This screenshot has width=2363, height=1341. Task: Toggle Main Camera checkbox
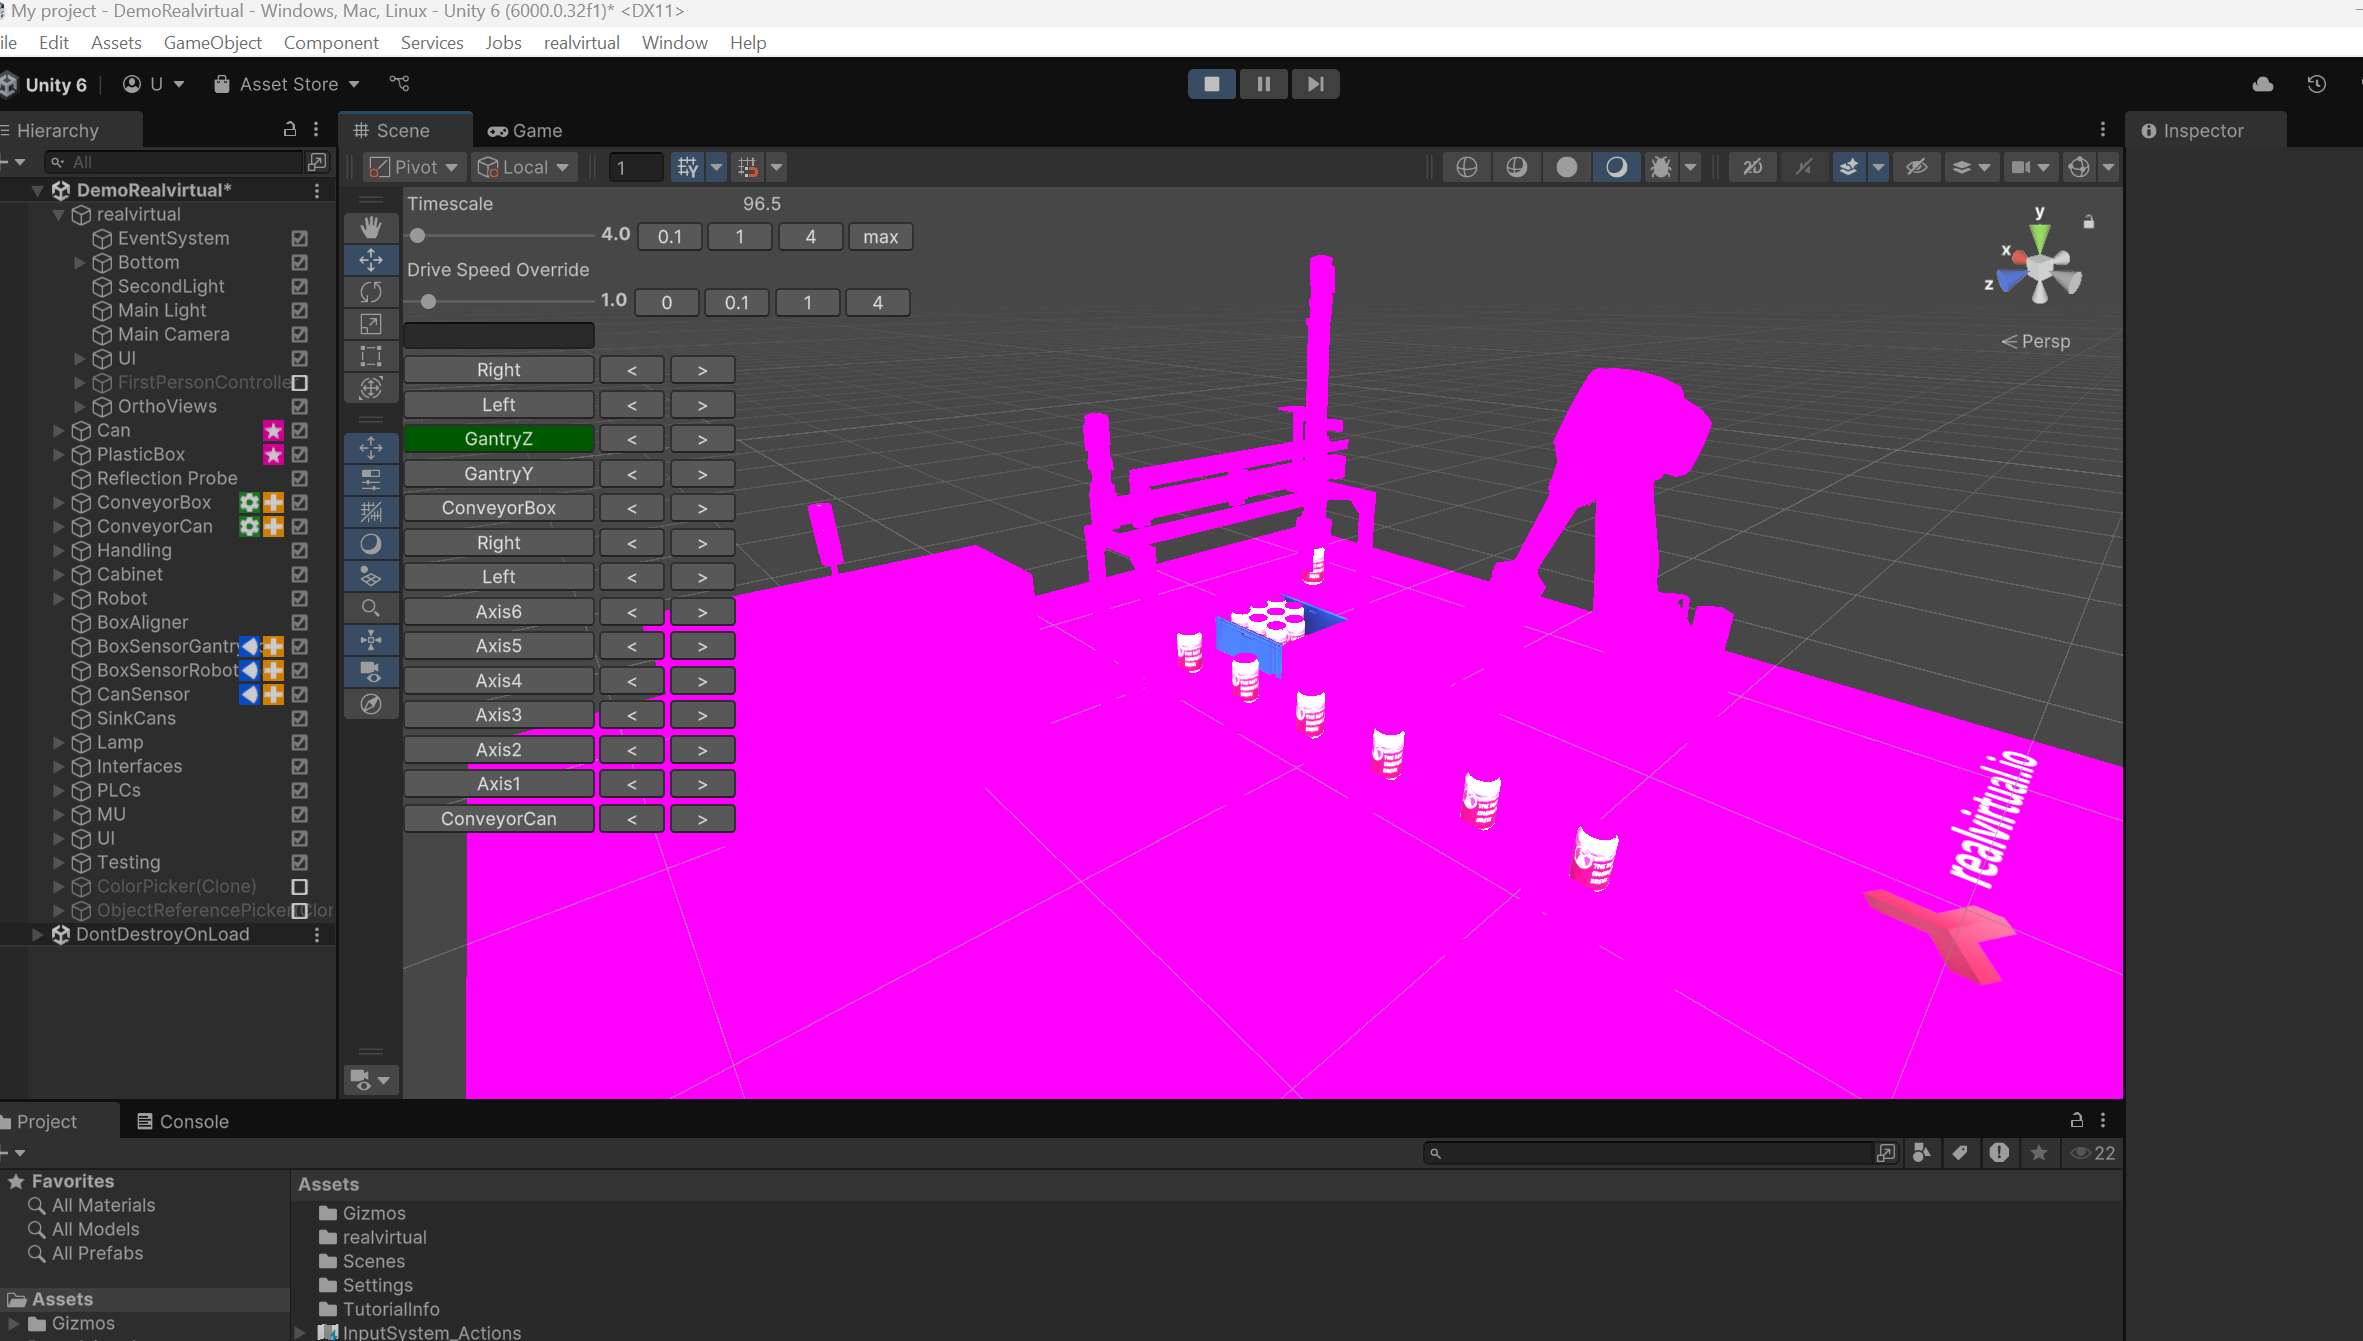(x=299, y=334)
